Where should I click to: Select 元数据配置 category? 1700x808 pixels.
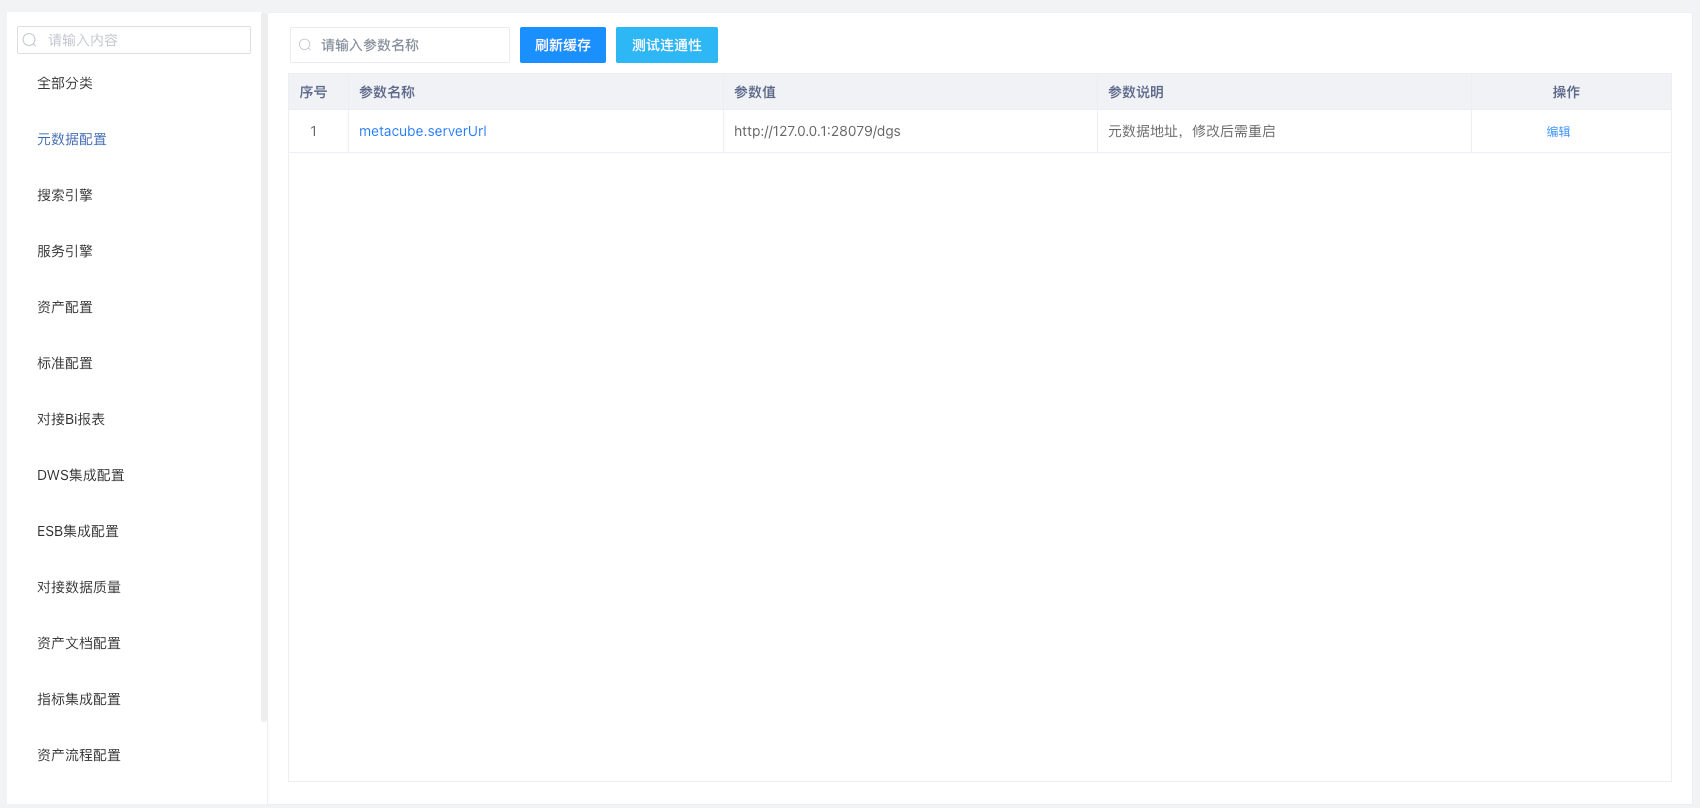coord(72,139)
